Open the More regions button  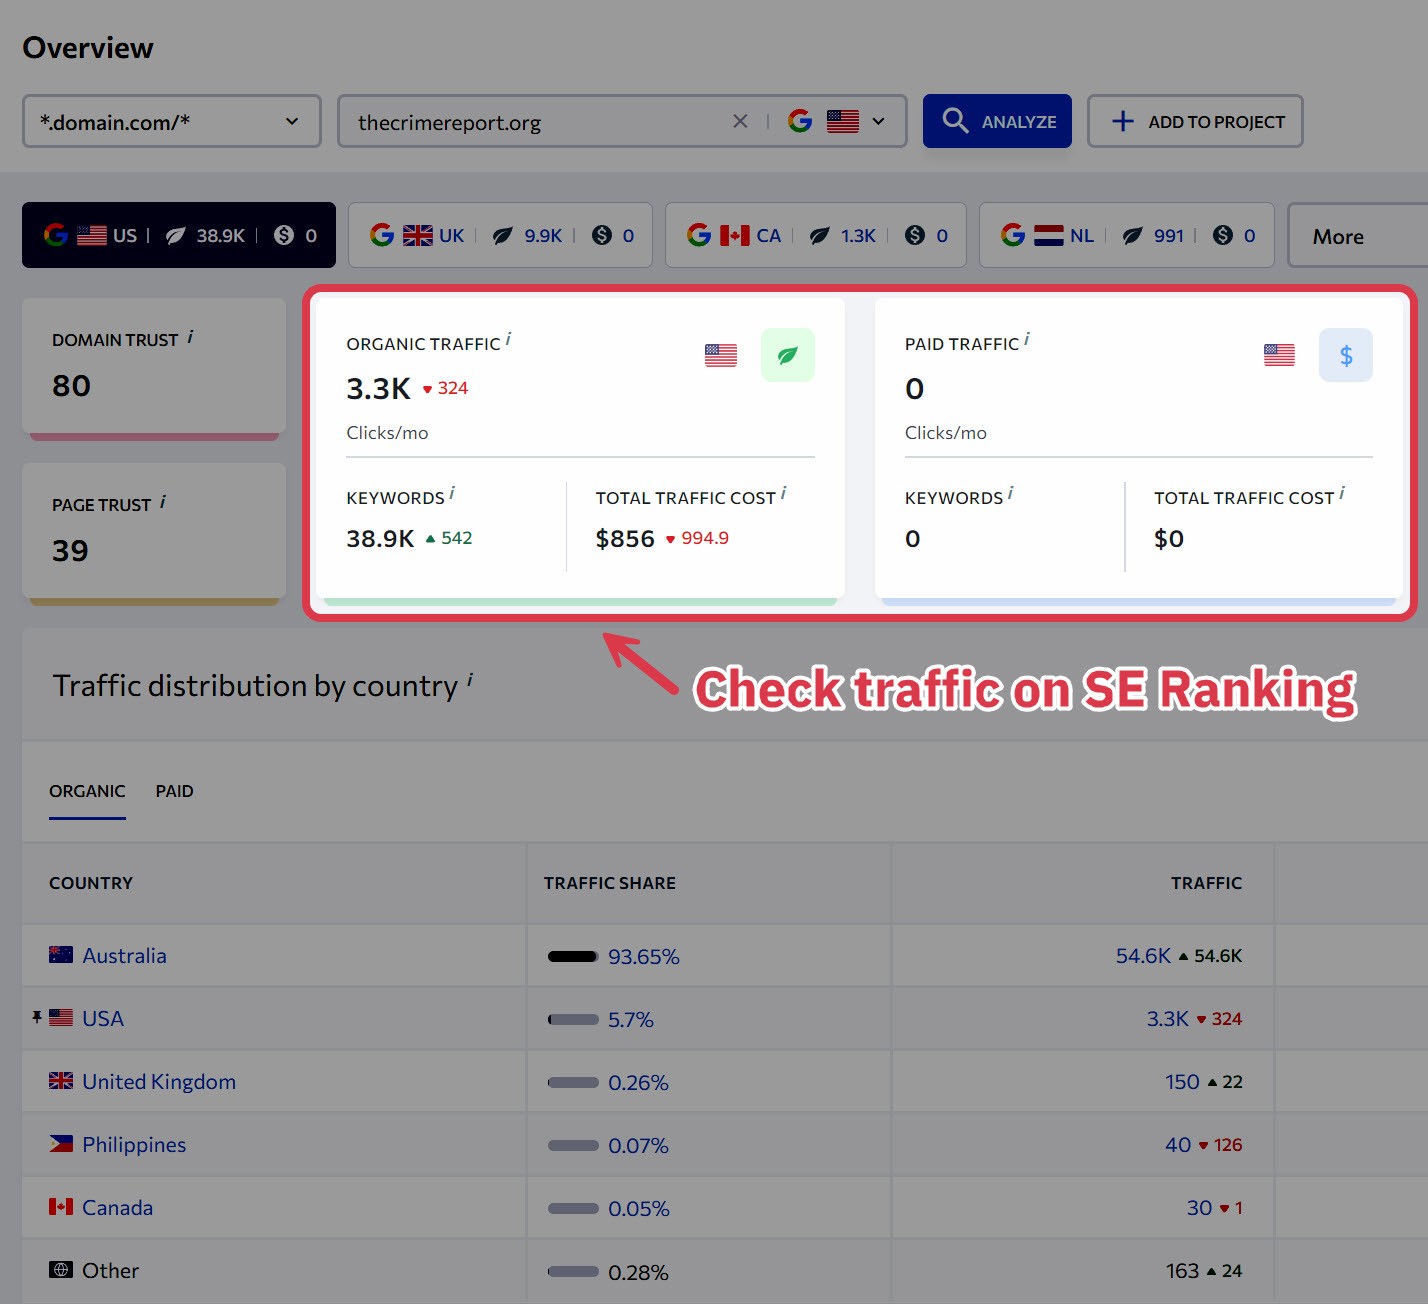pos(1357,236)
